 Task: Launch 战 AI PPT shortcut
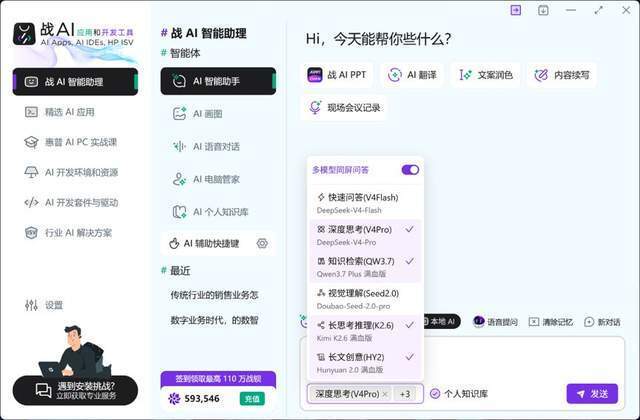click(x=337, y=75)
